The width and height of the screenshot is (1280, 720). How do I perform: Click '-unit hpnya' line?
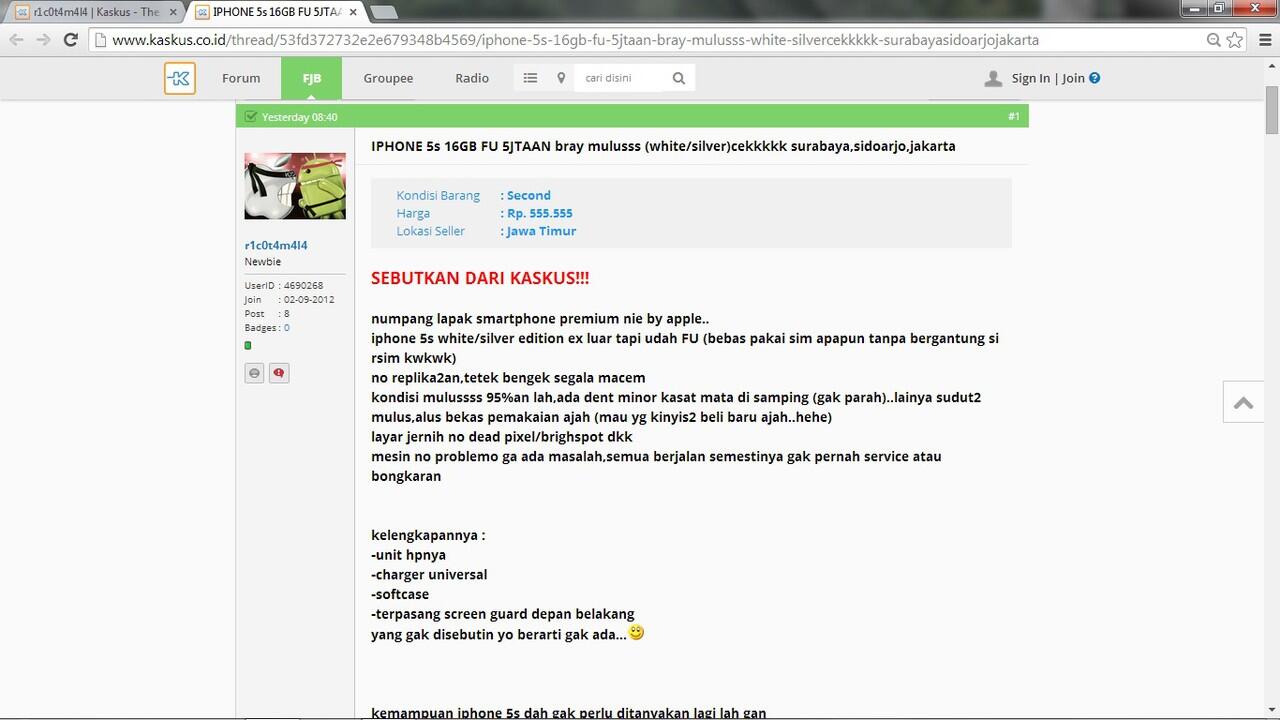(409, 555)
